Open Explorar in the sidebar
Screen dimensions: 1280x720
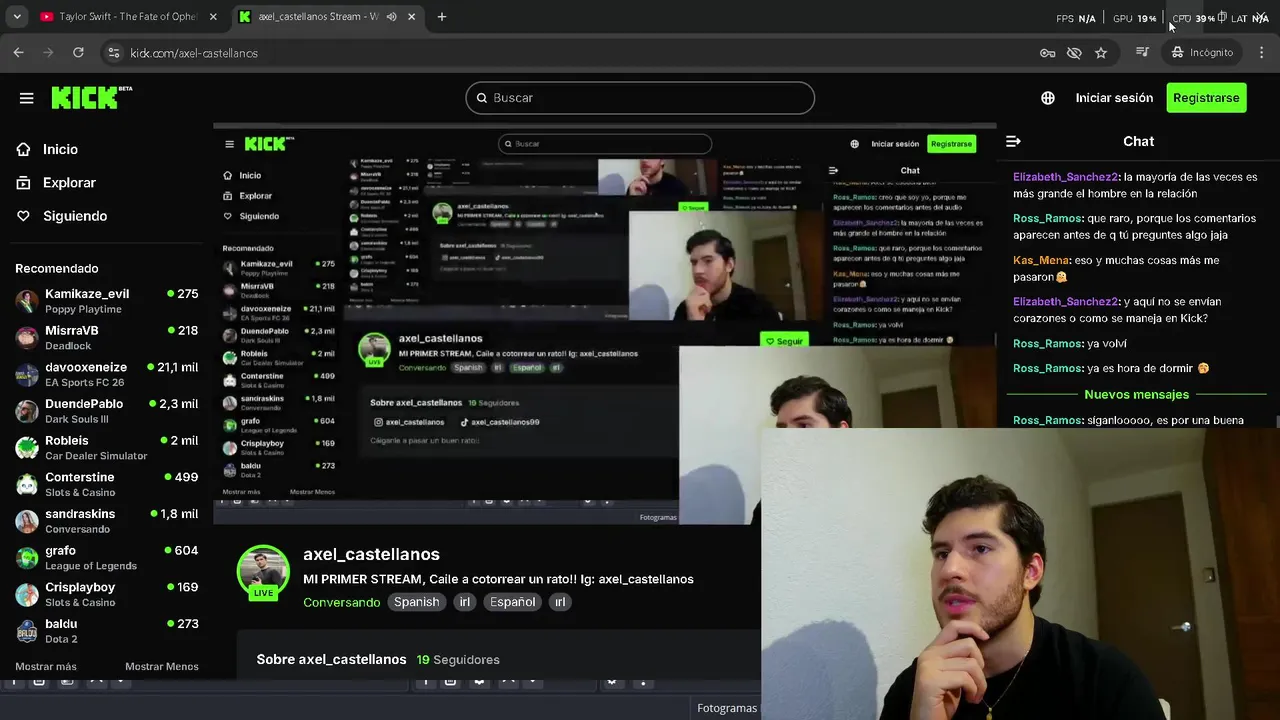(x=69, y=183)
